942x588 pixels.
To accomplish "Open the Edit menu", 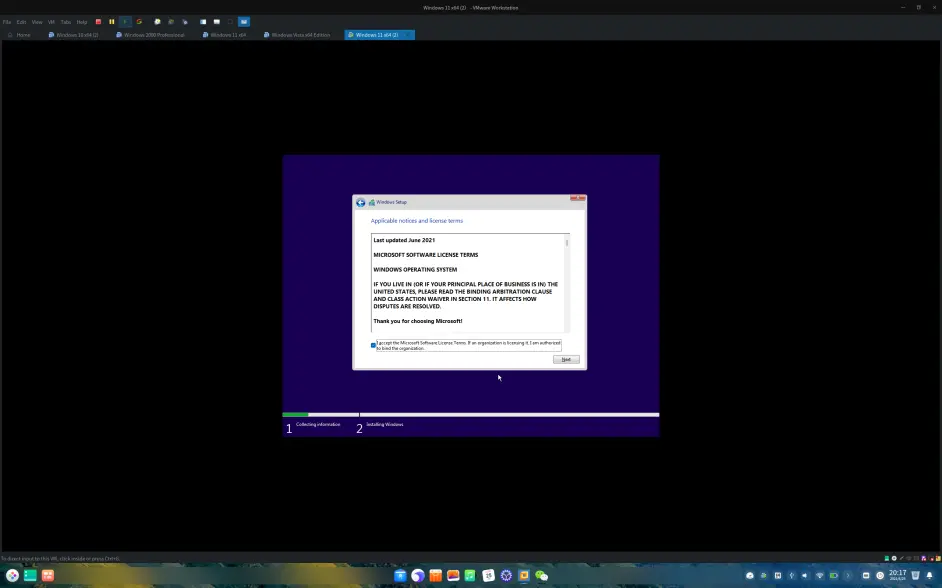I will [22, 22].
